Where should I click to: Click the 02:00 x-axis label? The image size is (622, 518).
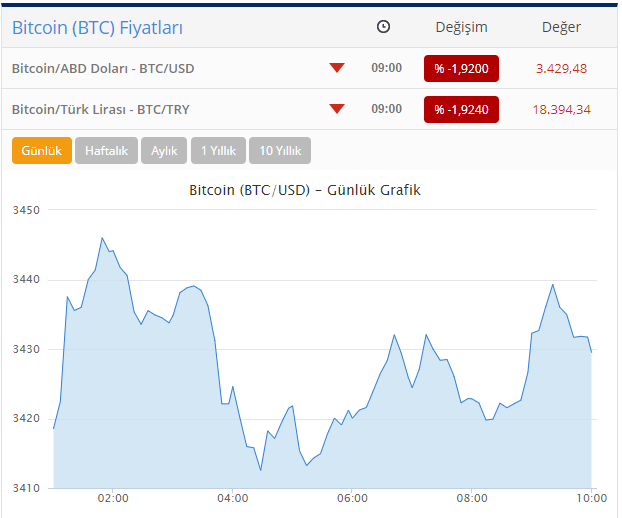point(113,498)
